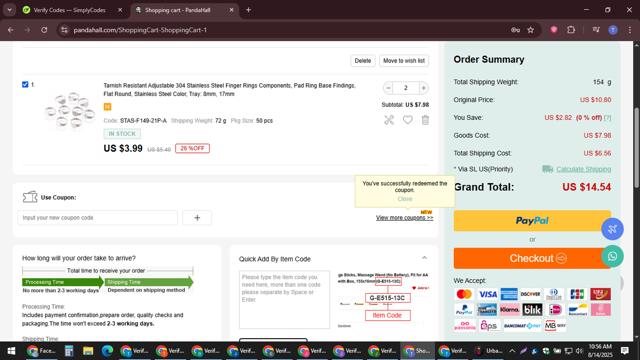Click the EPS payment logo
The height and width of the screenshot is (360, 640).
coord(488,325)
